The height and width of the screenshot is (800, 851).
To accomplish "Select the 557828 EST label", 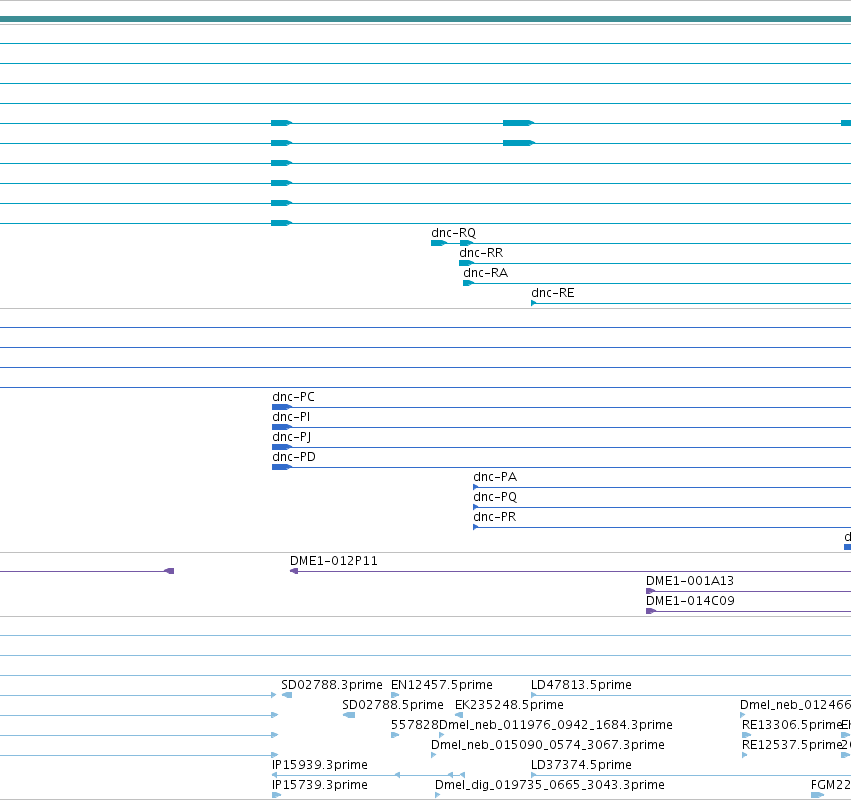I will pyautogui.click(x=415, y=725).
